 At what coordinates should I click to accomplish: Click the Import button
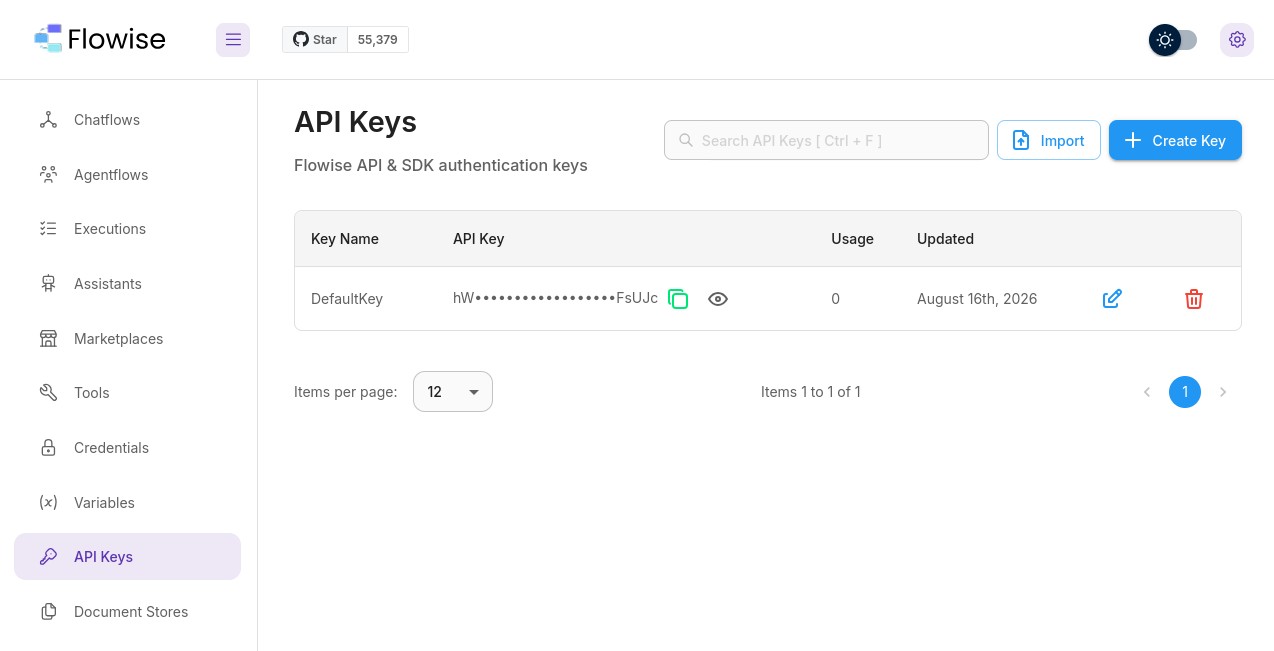point(1049,140)
